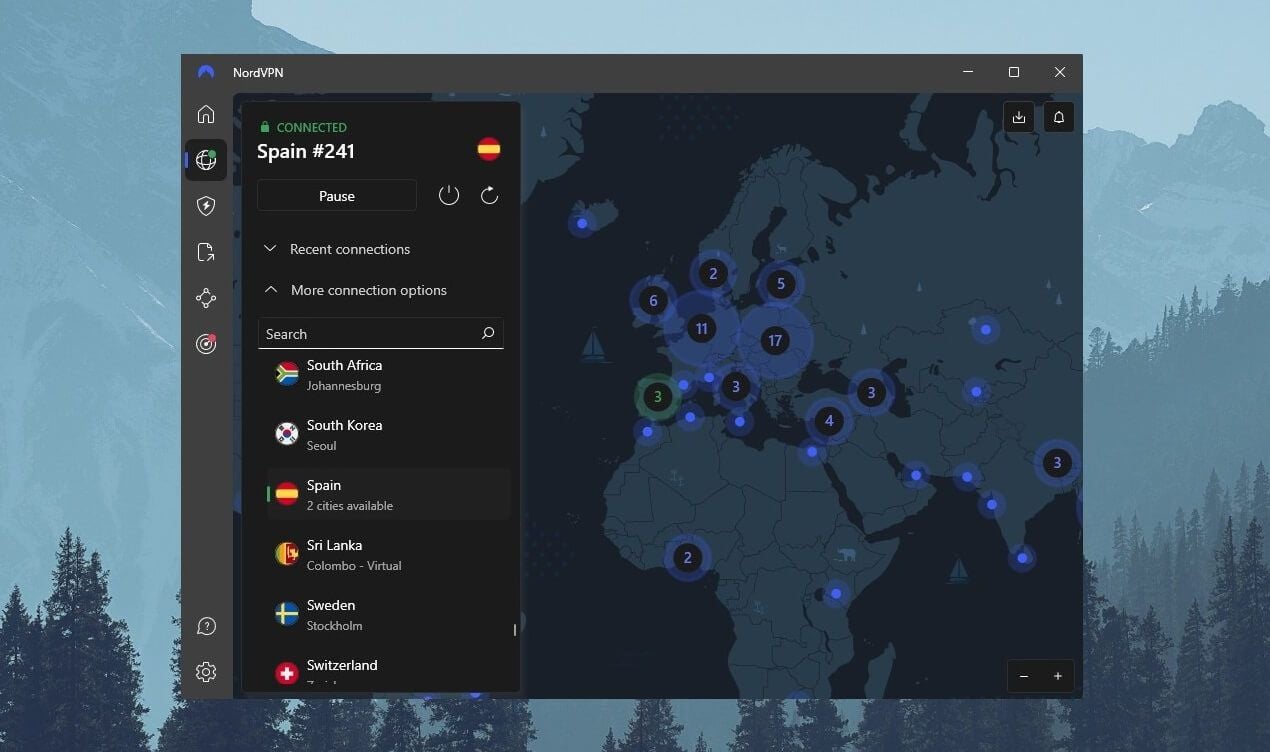Select Switzerland row in country list
Viewport: 1270px width, 752px height.
[388, 672]
